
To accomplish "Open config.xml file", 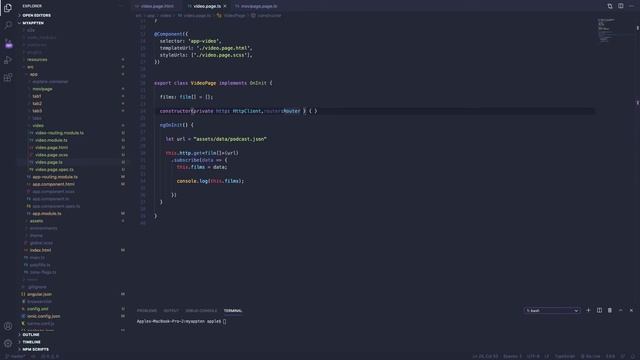I will (38, 309).
